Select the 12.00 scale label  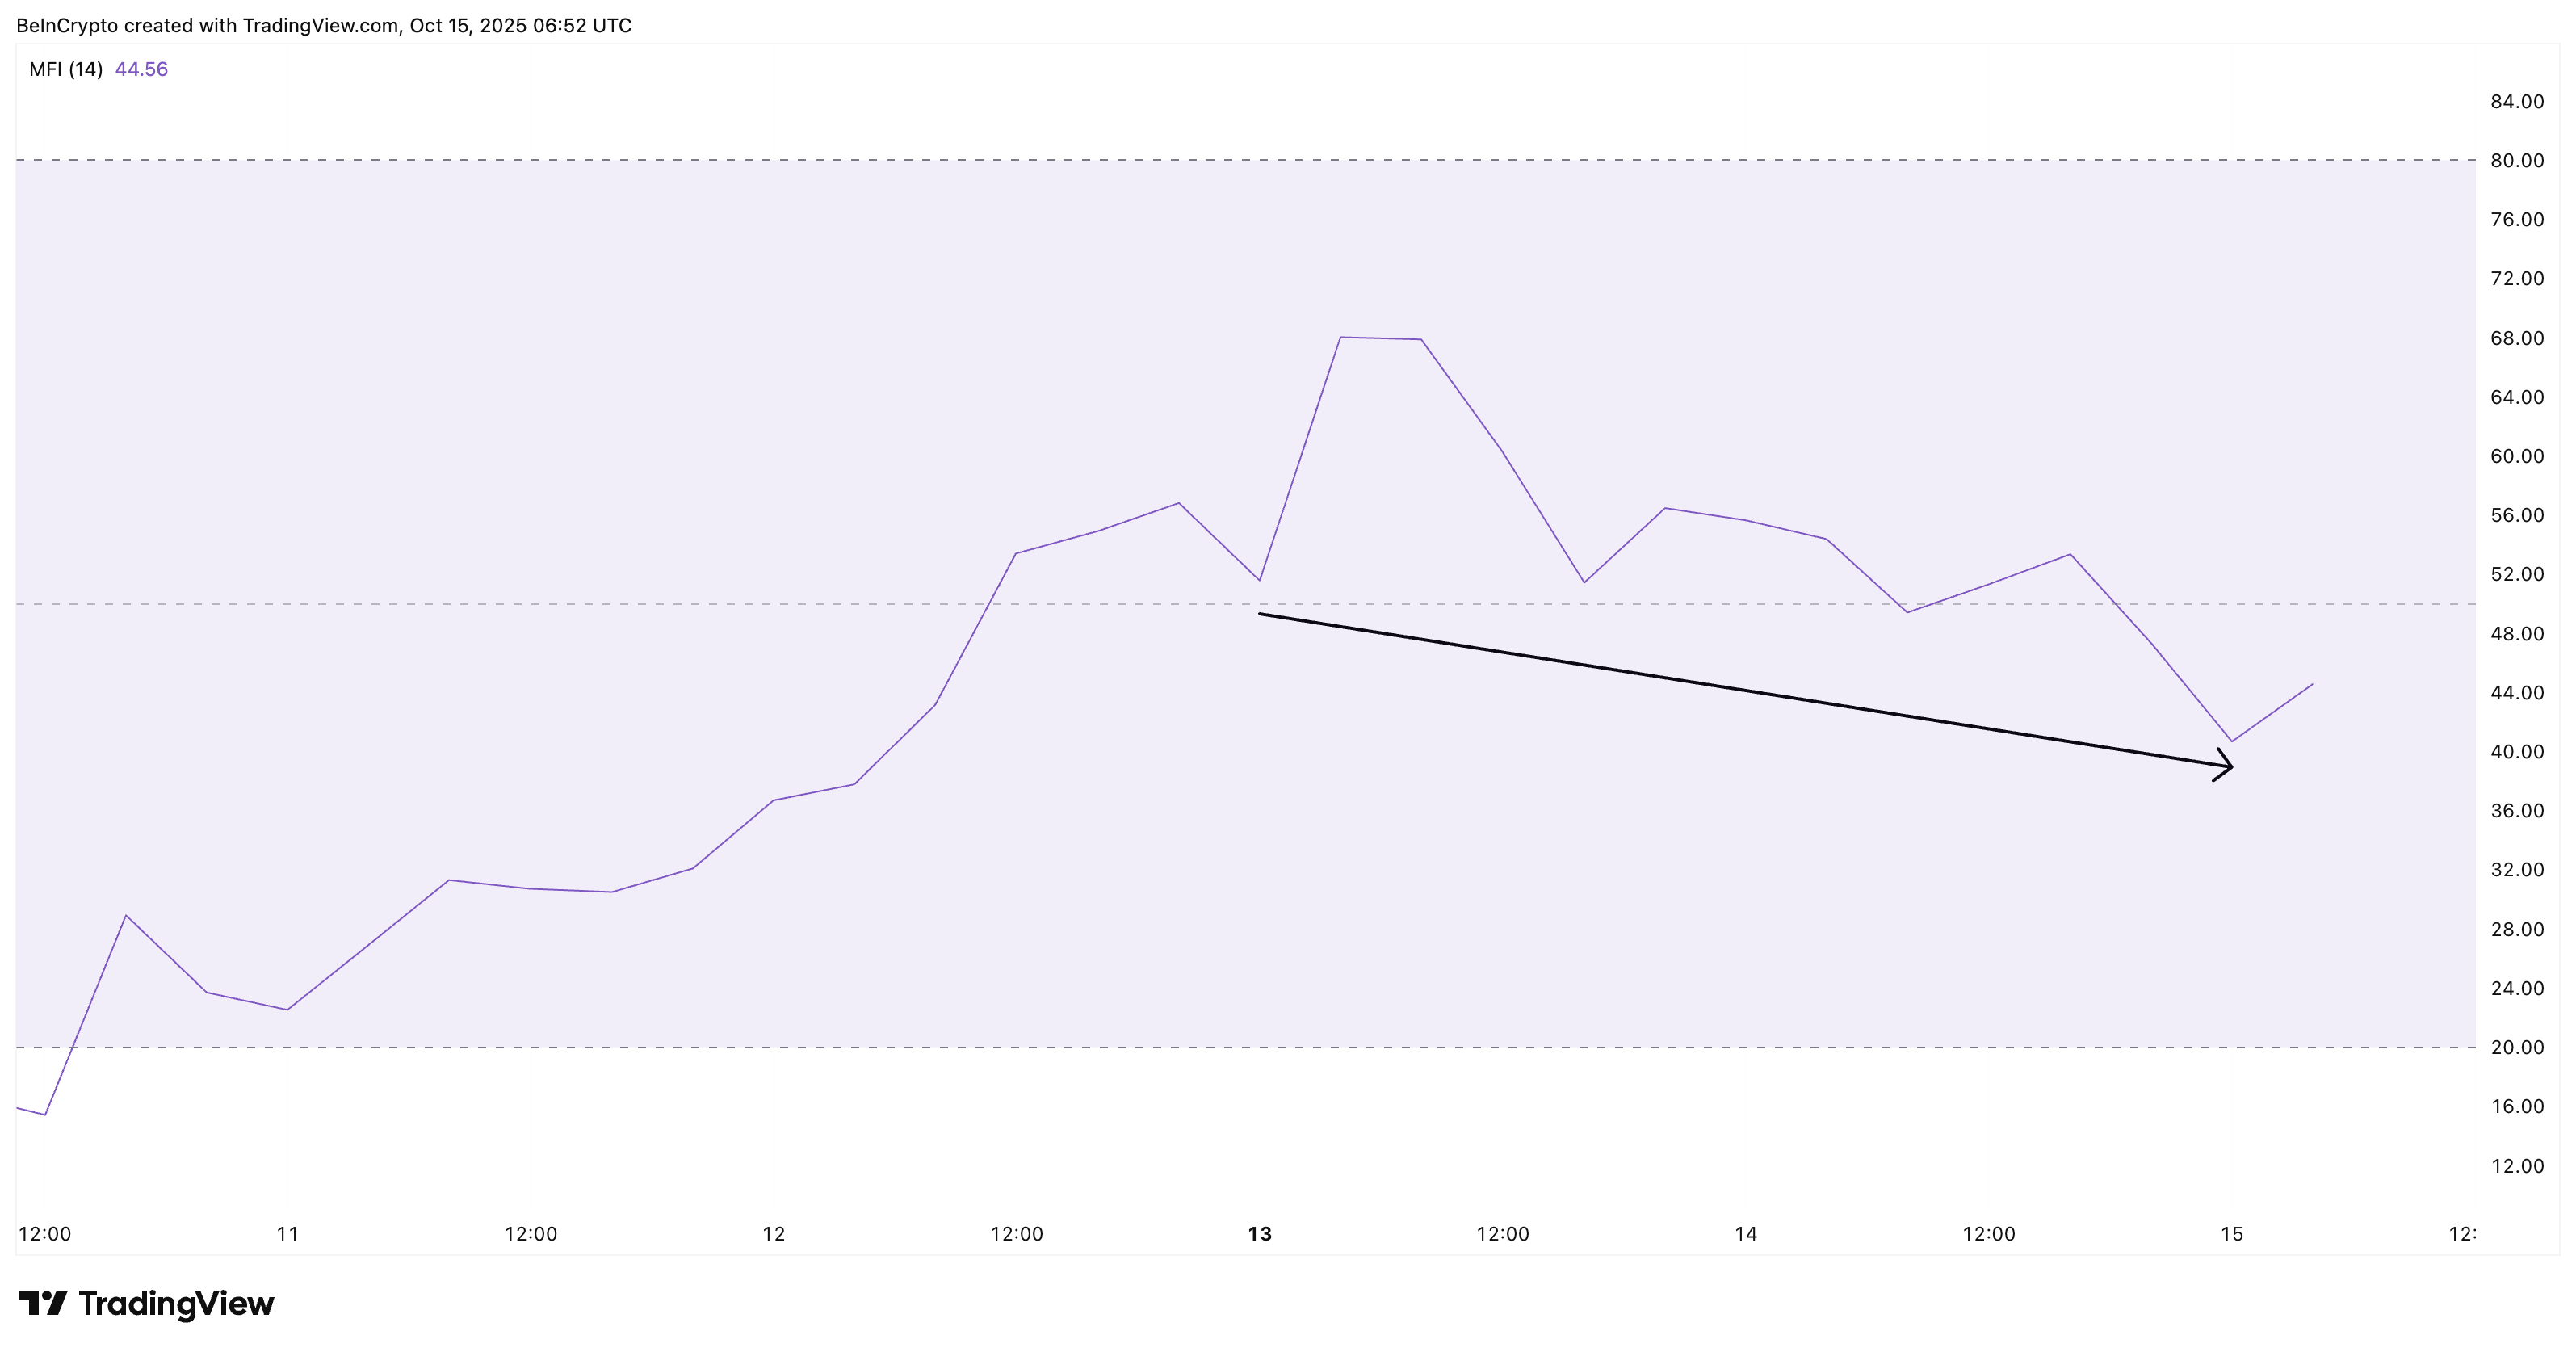(x=2517, y=1166)
